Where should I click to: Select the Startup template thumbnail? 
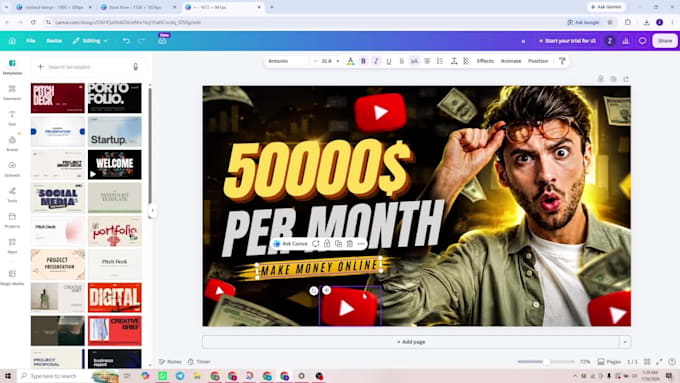(x=114, y=132)
